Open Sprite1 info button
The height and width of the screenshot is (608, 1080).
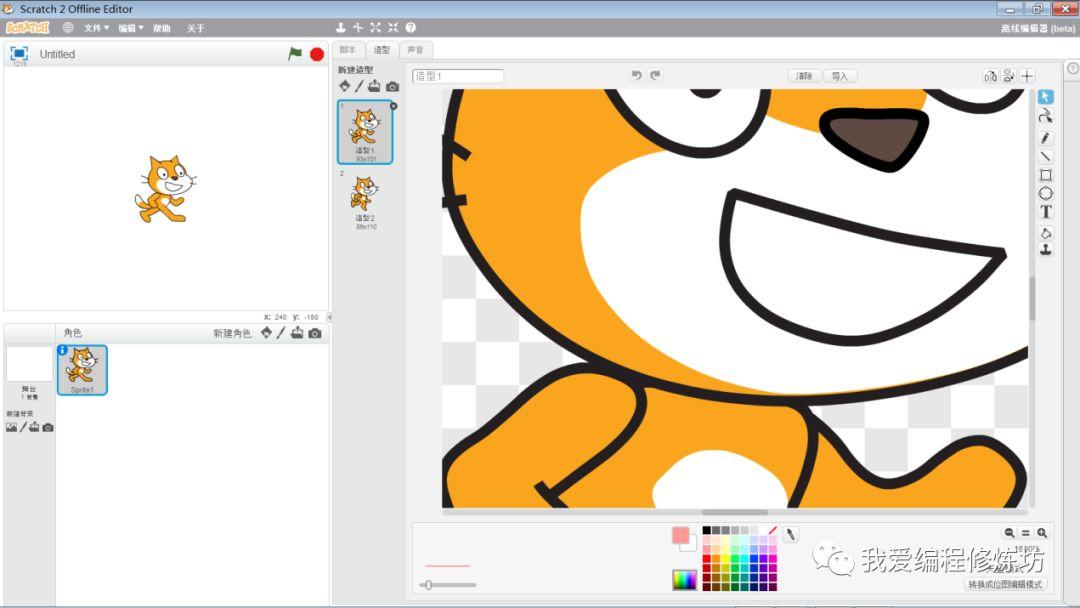tap(63, 350)
